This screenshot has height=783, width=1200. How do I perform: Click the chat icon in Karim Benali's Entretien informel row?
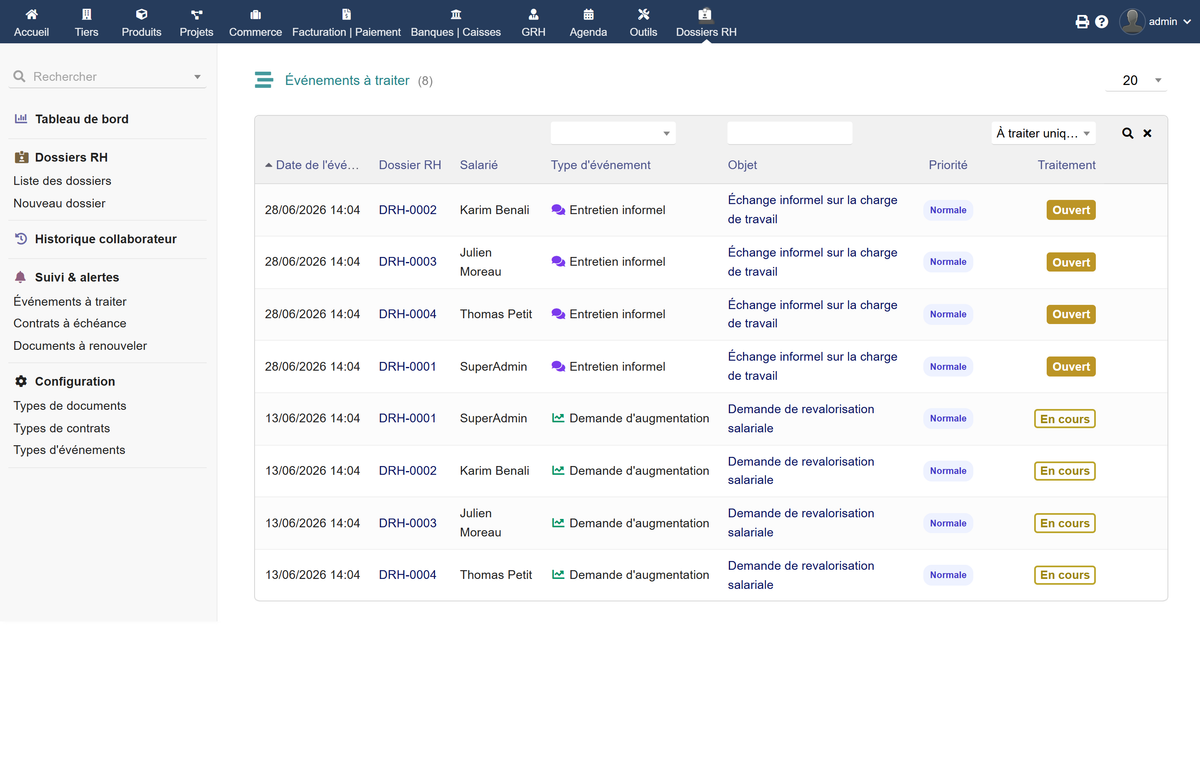click(x=558, y=210)
